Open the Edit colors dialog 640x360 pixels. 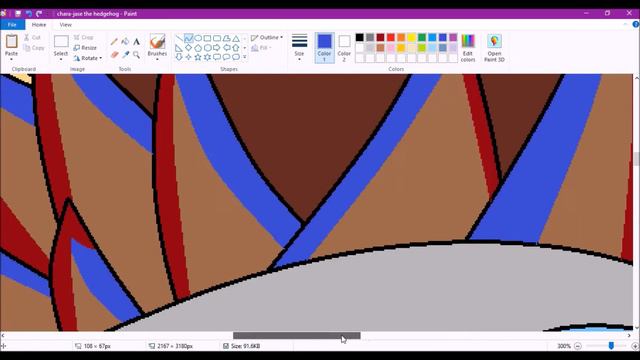[468, 48]
